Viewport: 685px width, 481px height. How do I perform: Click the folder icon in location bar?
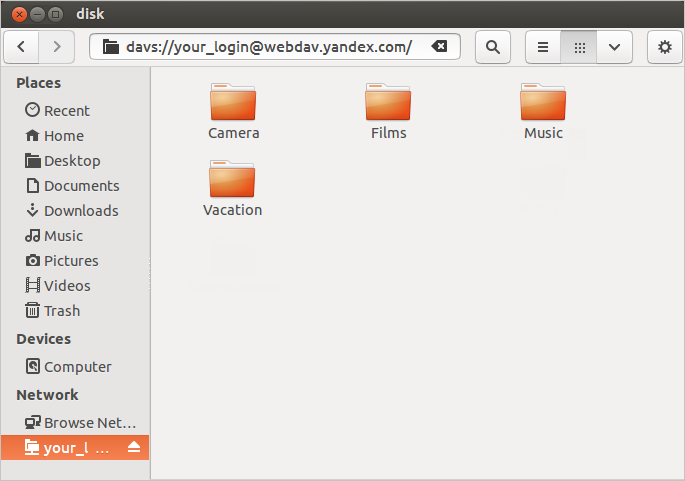[111, 46]
